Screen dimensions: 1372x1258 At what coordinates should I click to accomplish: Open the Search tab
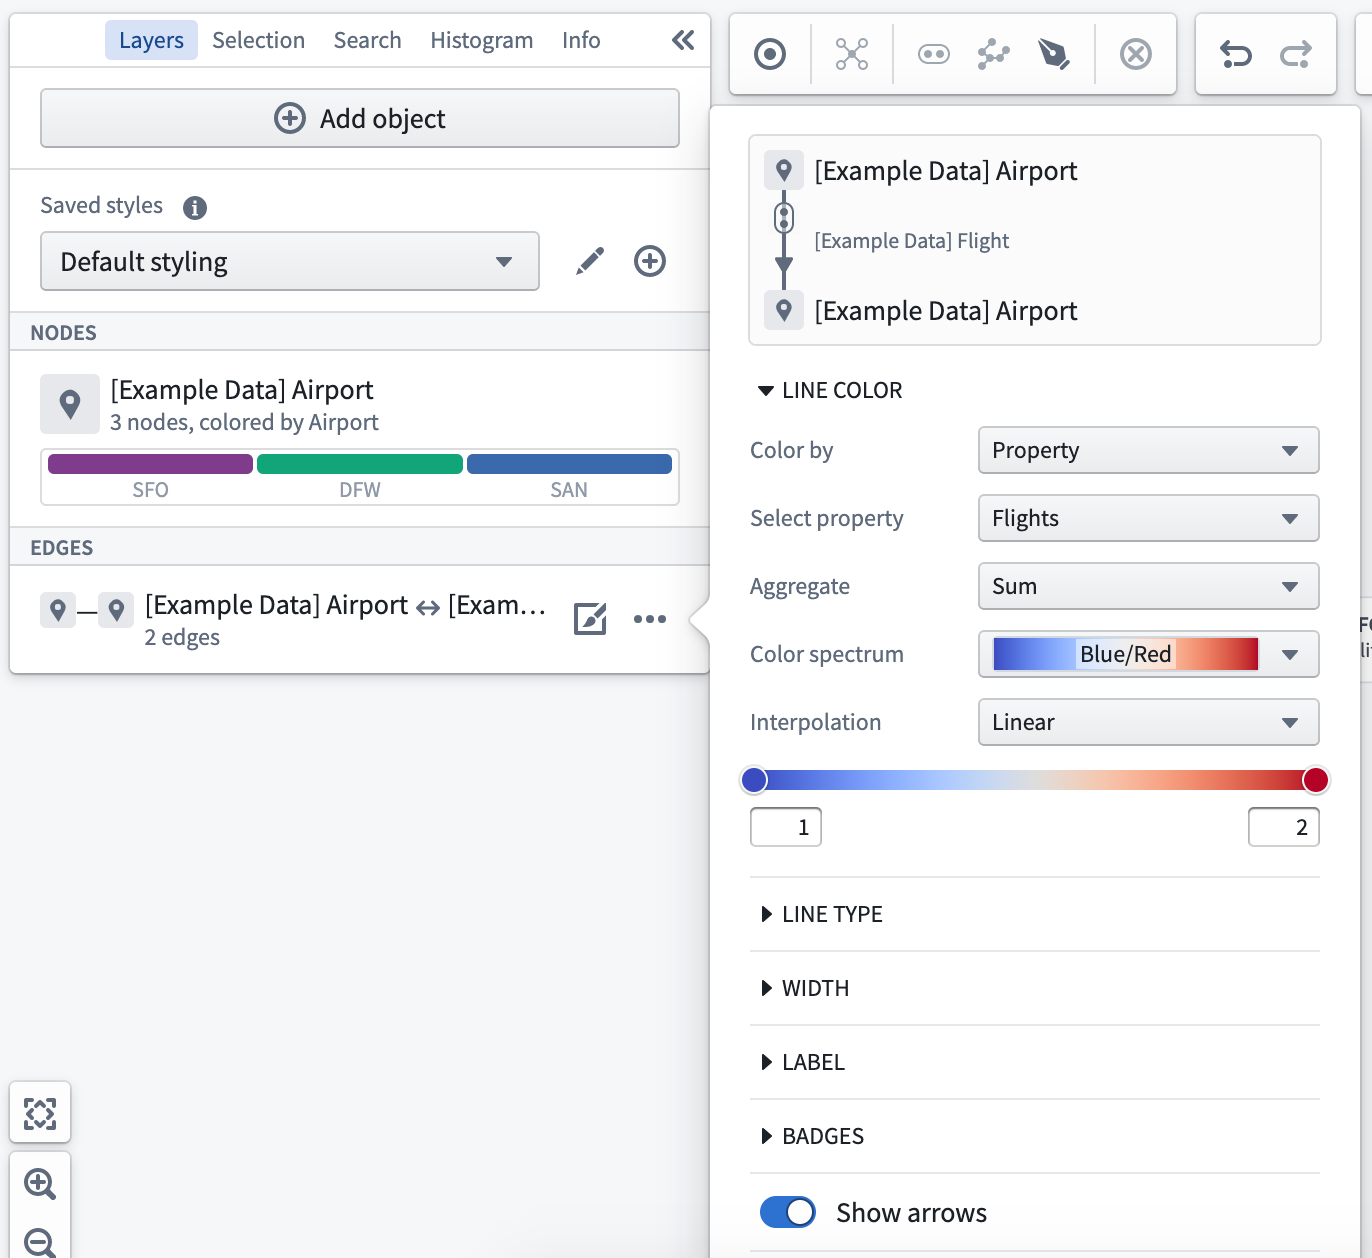(x=367, y=40)
